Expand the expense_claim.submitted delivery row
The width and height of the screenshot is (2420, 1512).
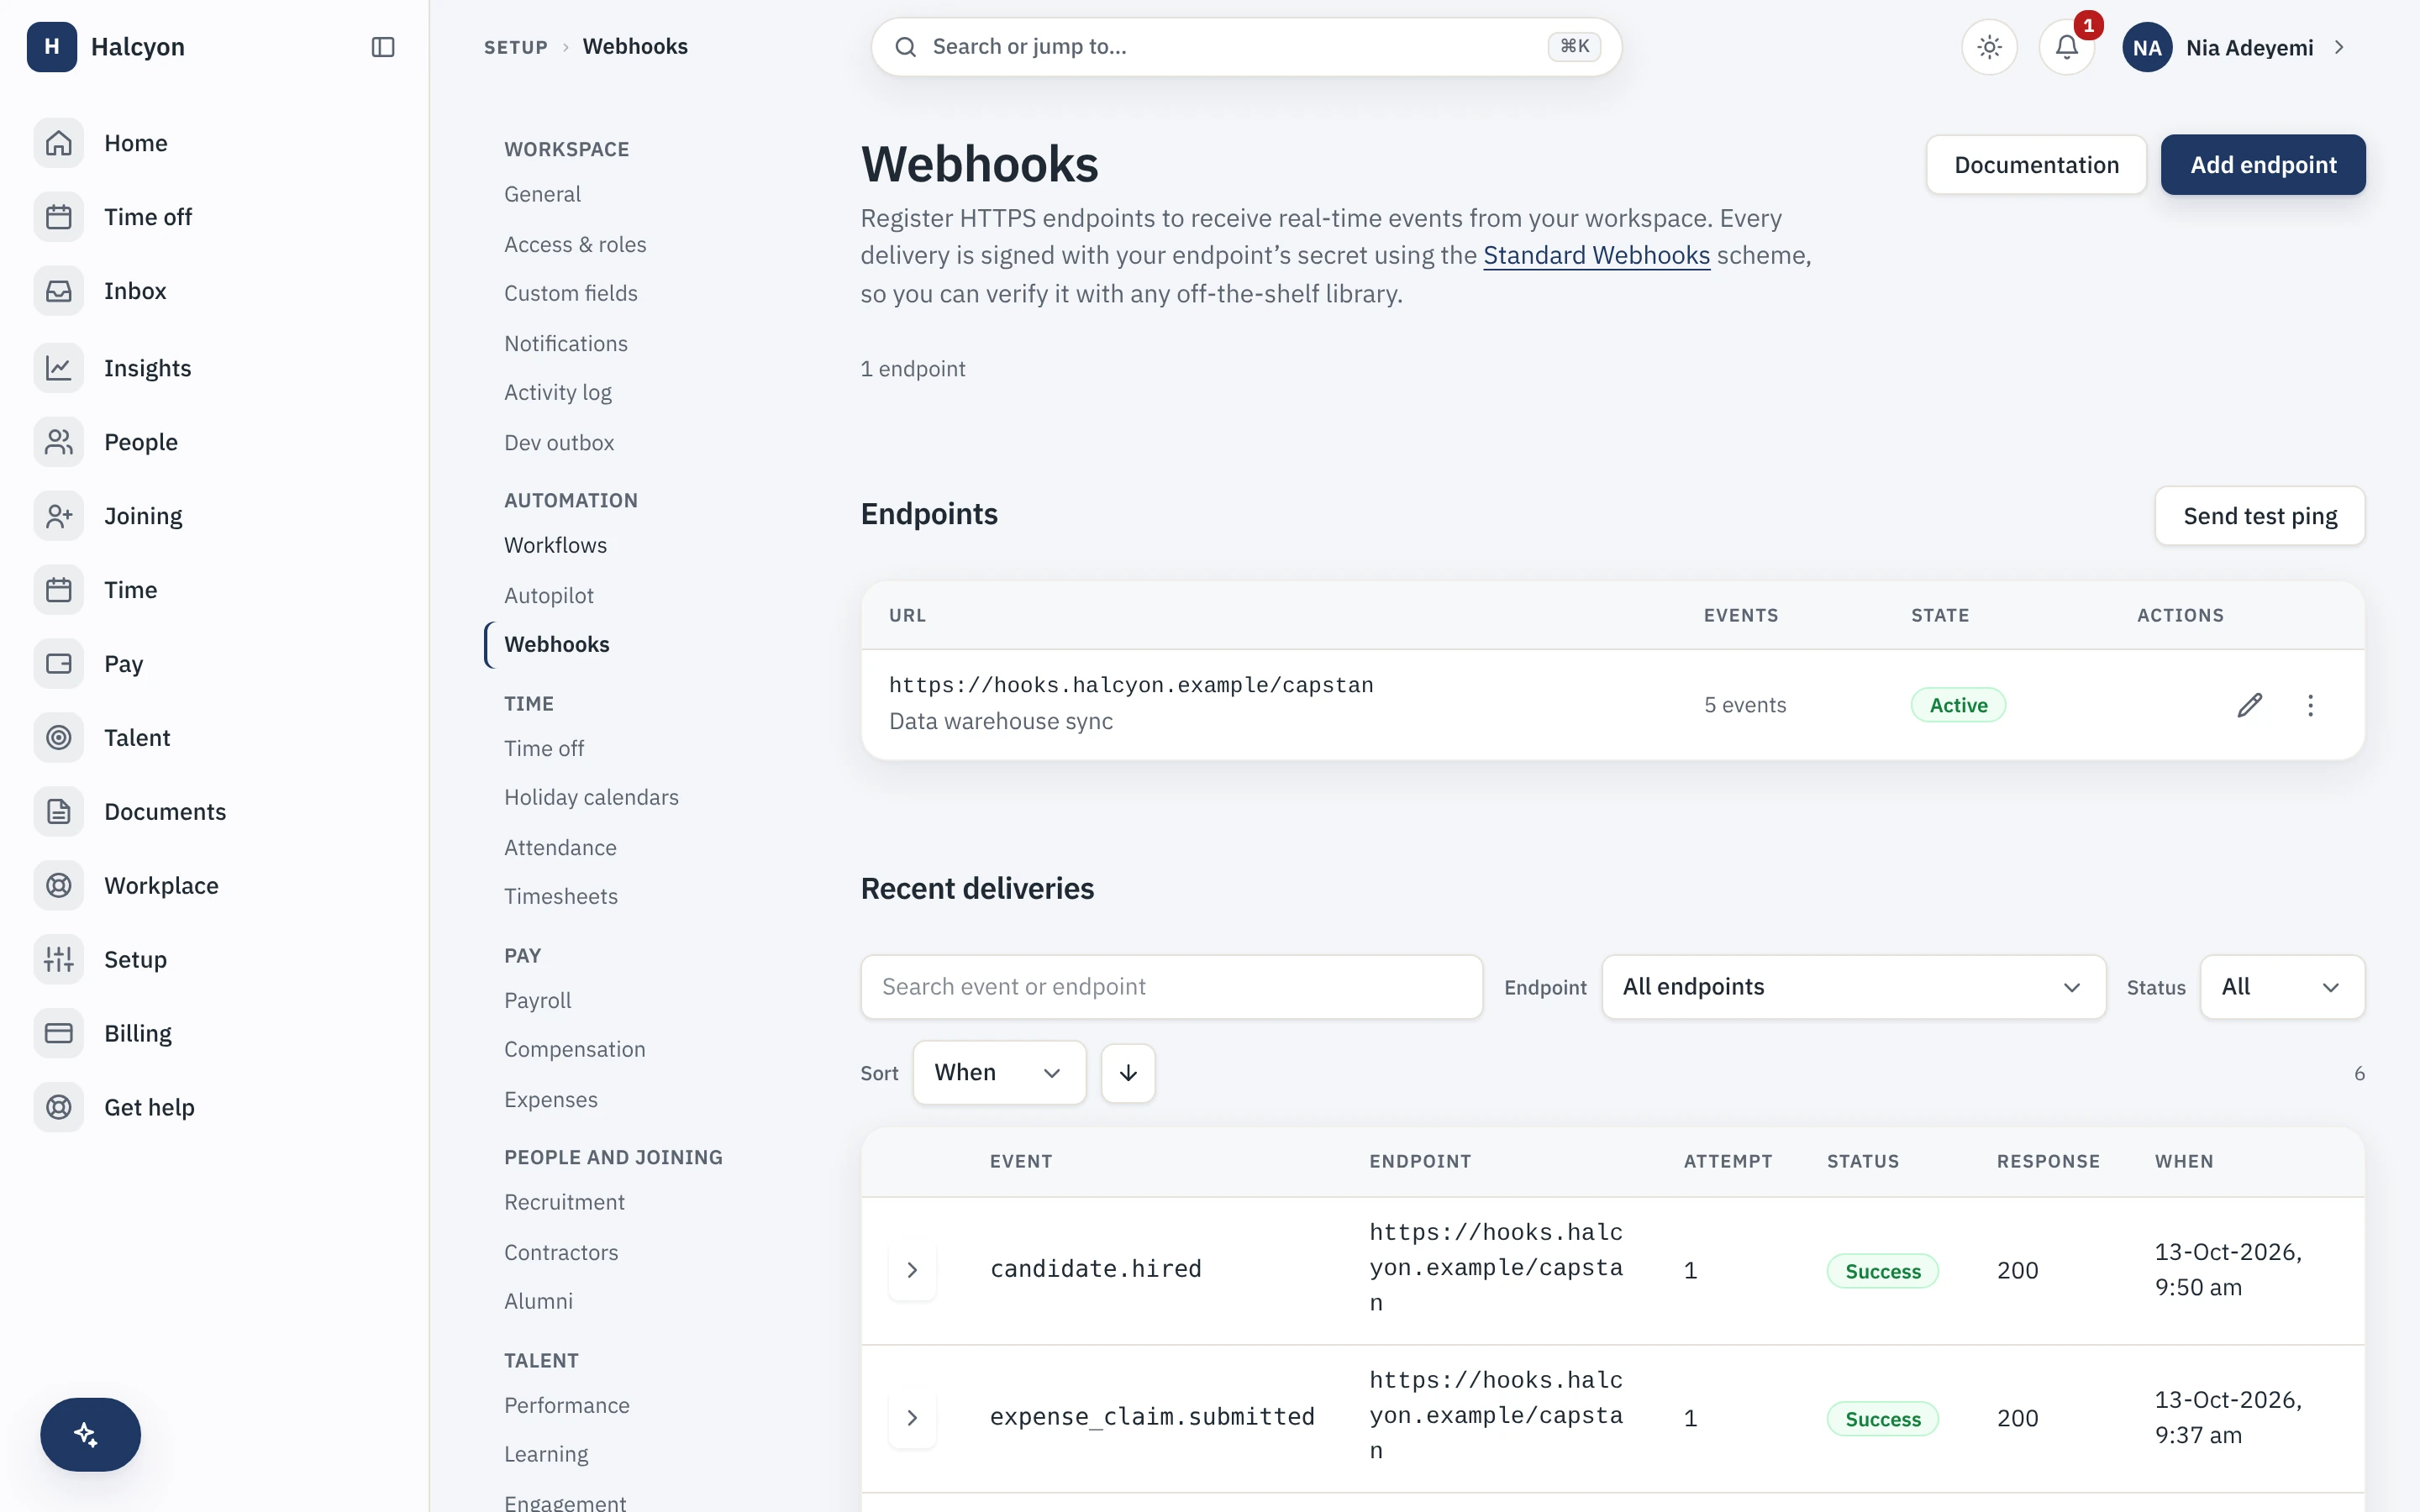click(912, 1418)
